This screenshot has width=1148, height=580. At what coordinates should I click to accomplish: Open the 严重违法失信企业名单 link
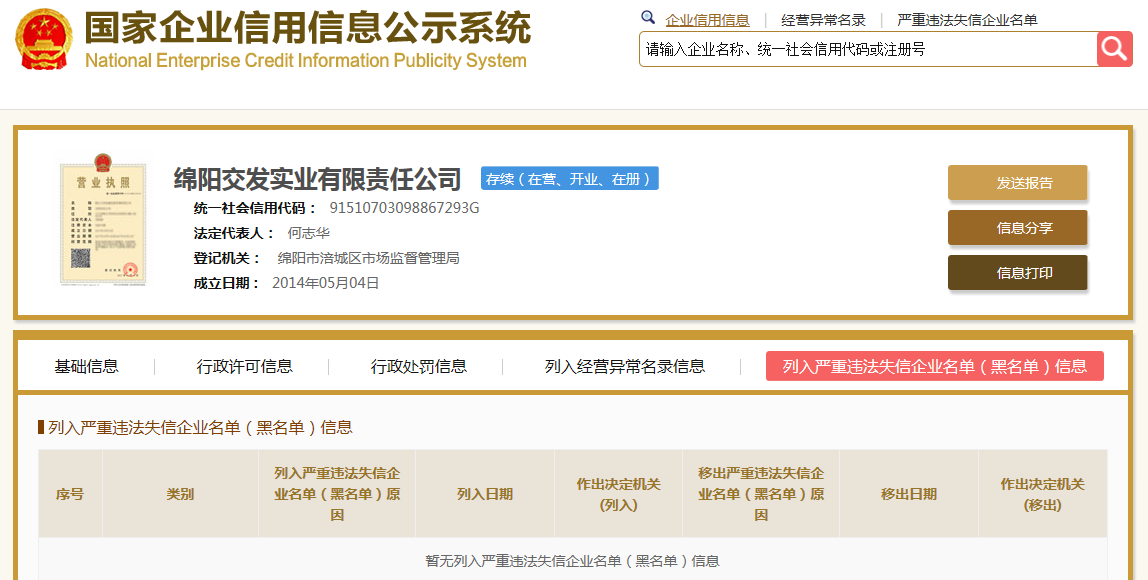[967, 21]
